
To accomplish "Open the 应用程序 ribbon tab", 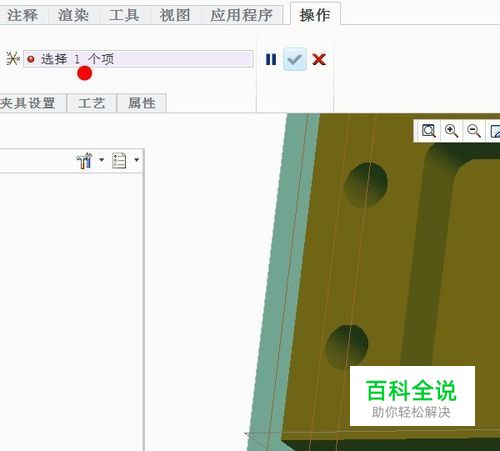I will click(242, 15).
